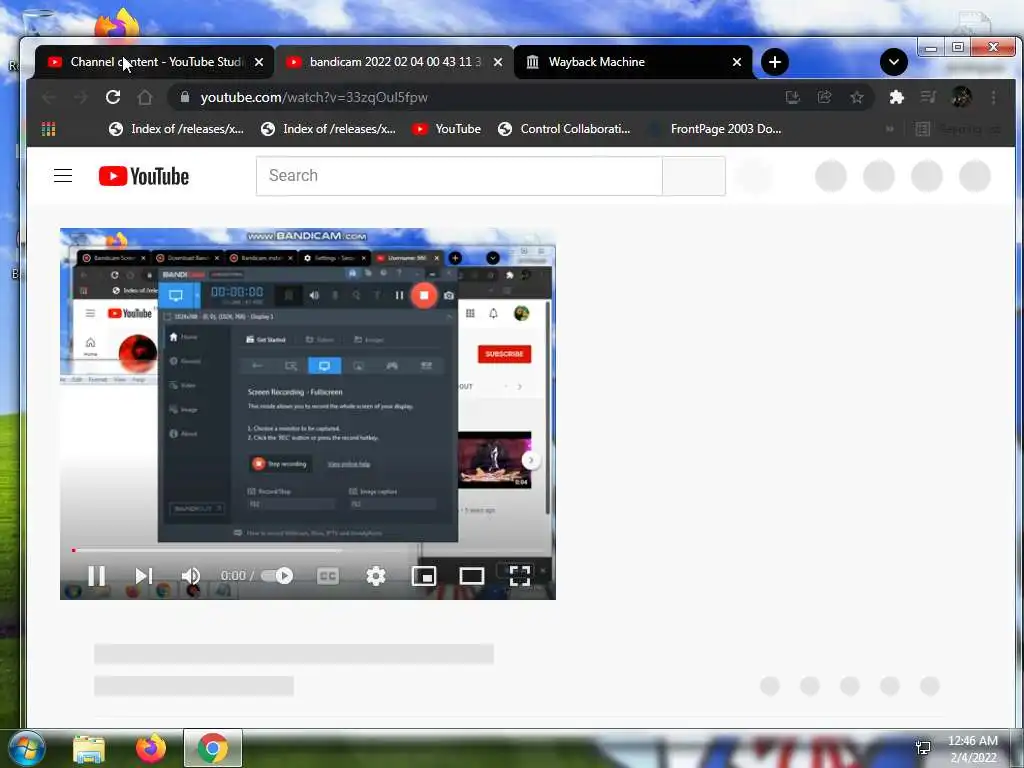Skip to the next video

point(143,575)
